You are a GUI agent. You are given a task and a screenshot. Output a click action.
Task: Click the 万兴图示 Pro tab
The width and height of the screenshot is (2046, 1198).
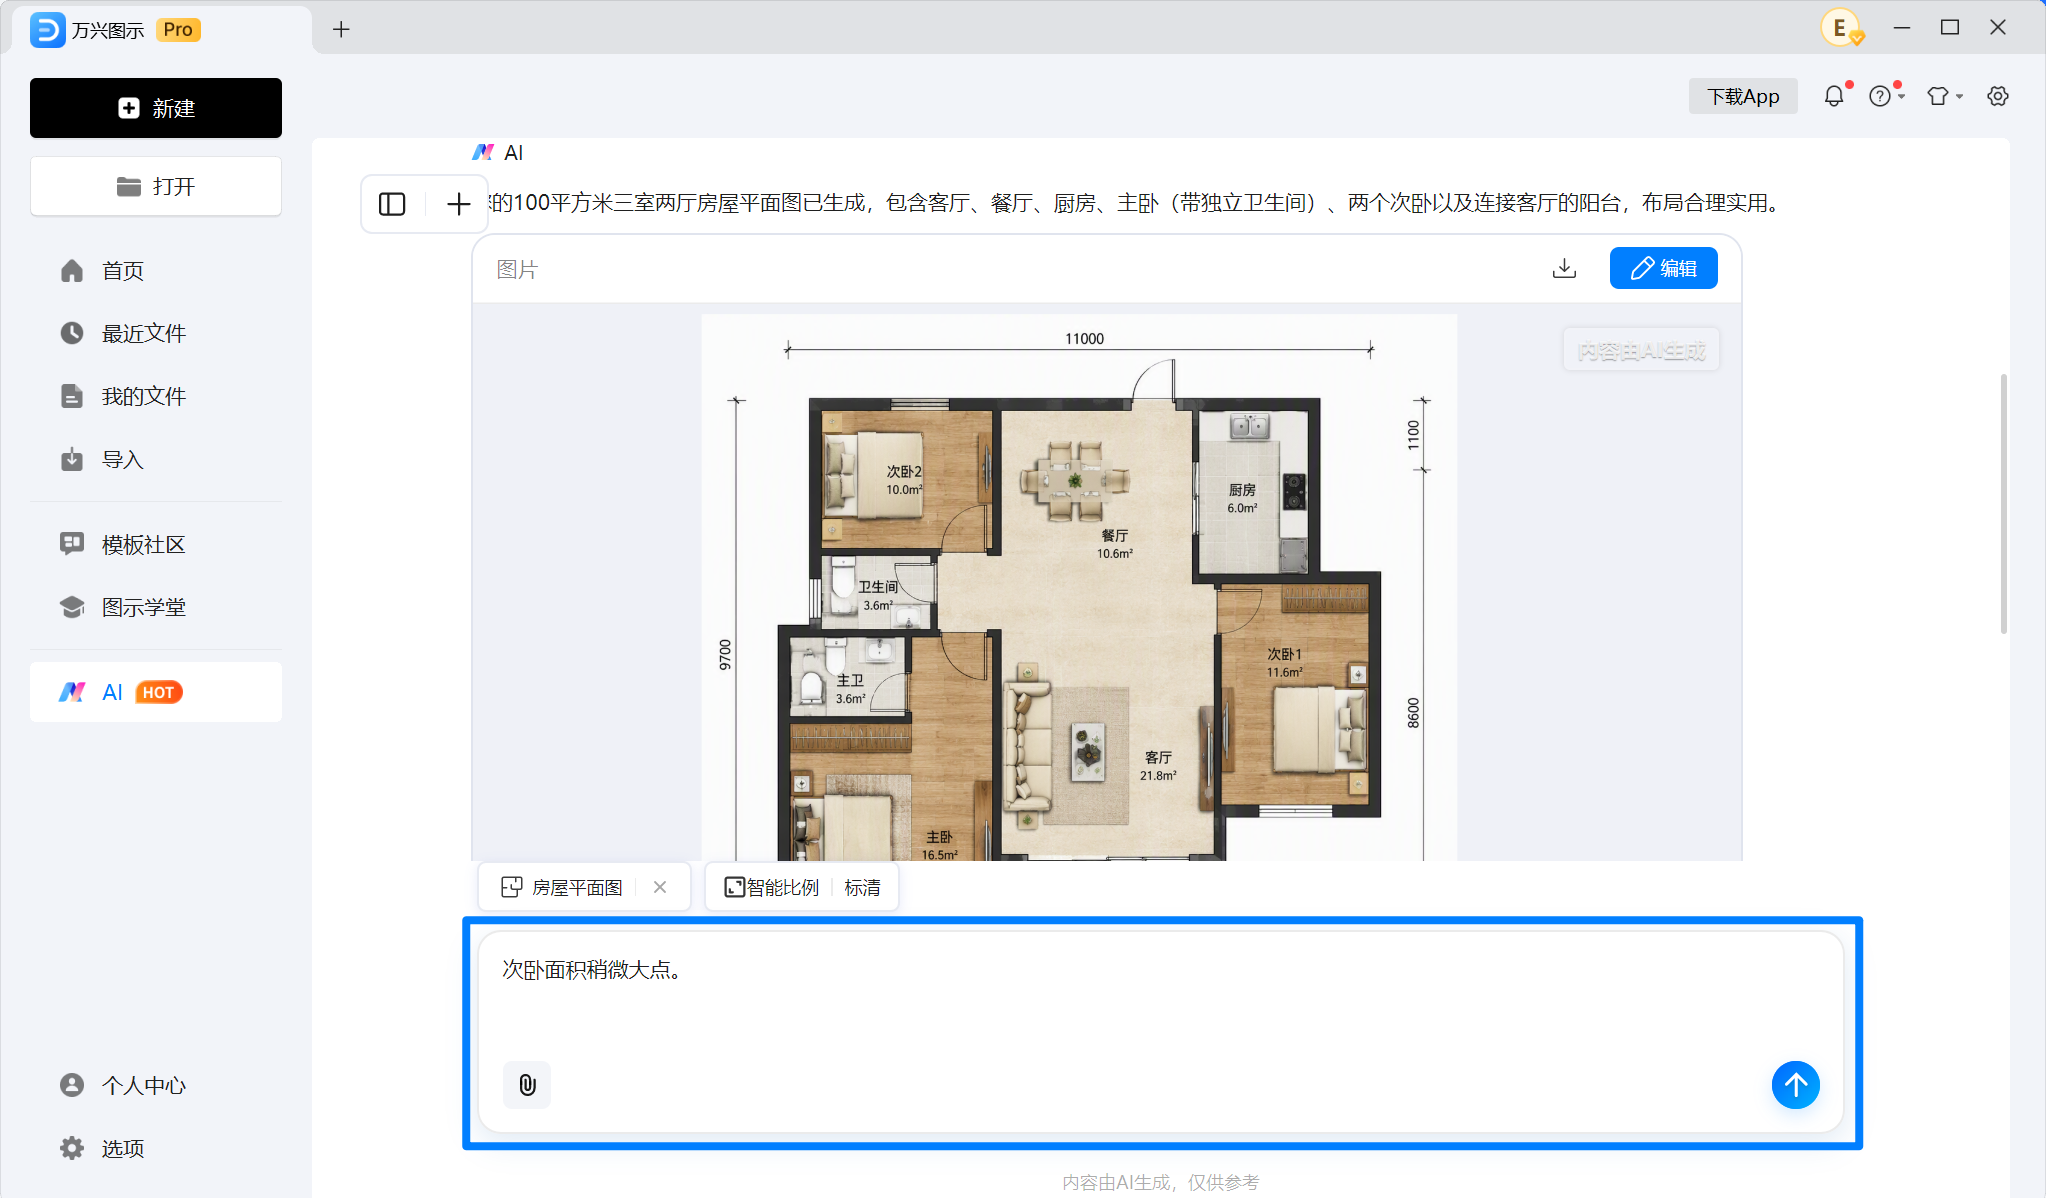pos(160,30)
